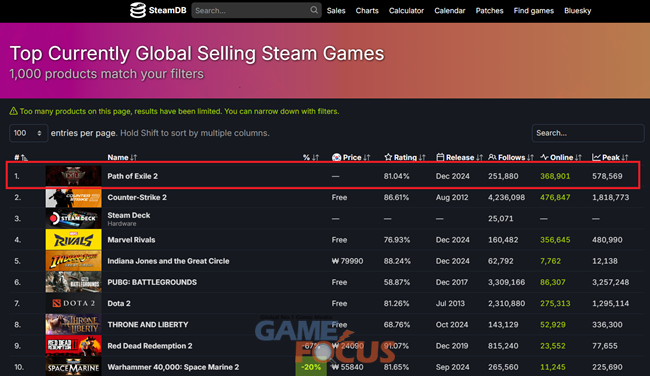Open the entries per page dropdown
The image size is (650, 376).
28,133
